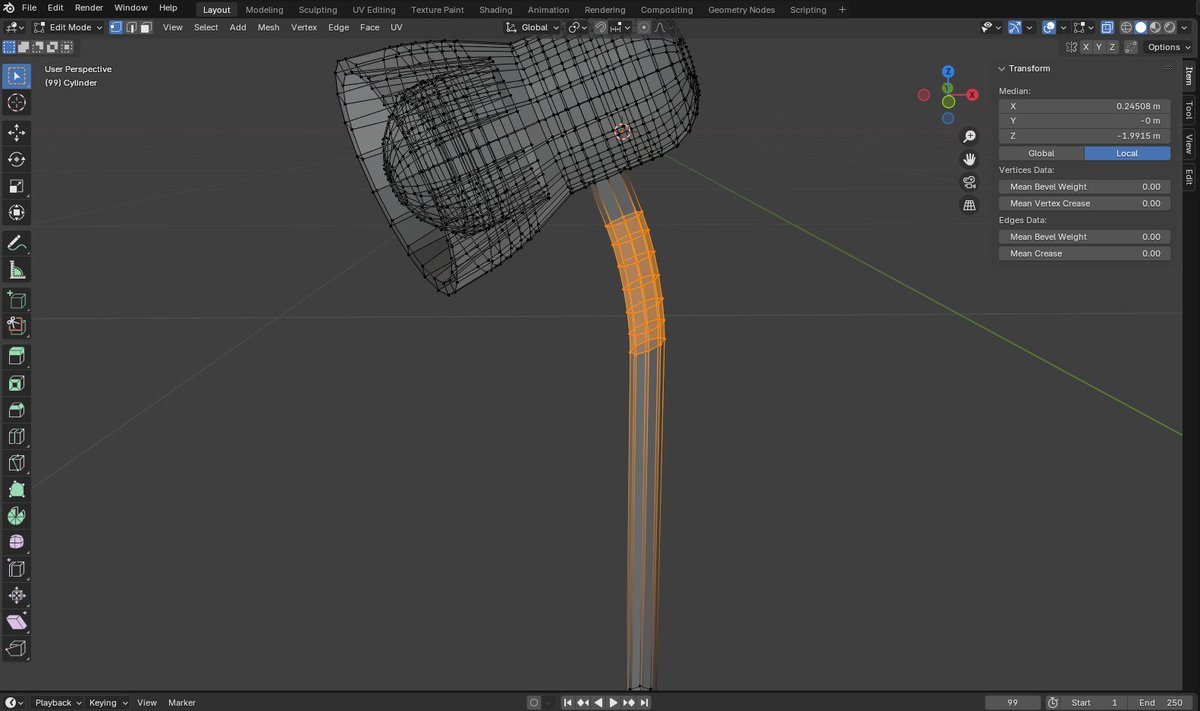Pick the Scale tool
This screenshot has height=711, width=1200.
pyautogui.click(x=16, y=186)
